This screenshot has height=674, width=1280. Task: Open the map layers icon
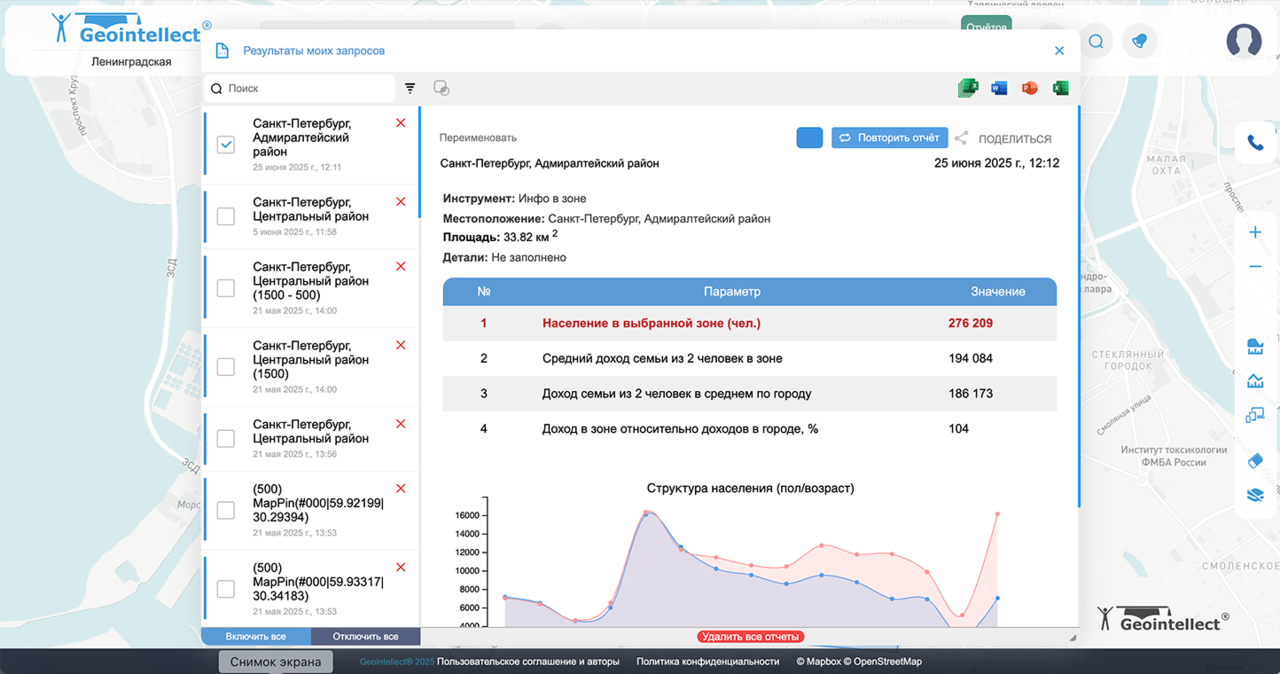coord(1255,495)
